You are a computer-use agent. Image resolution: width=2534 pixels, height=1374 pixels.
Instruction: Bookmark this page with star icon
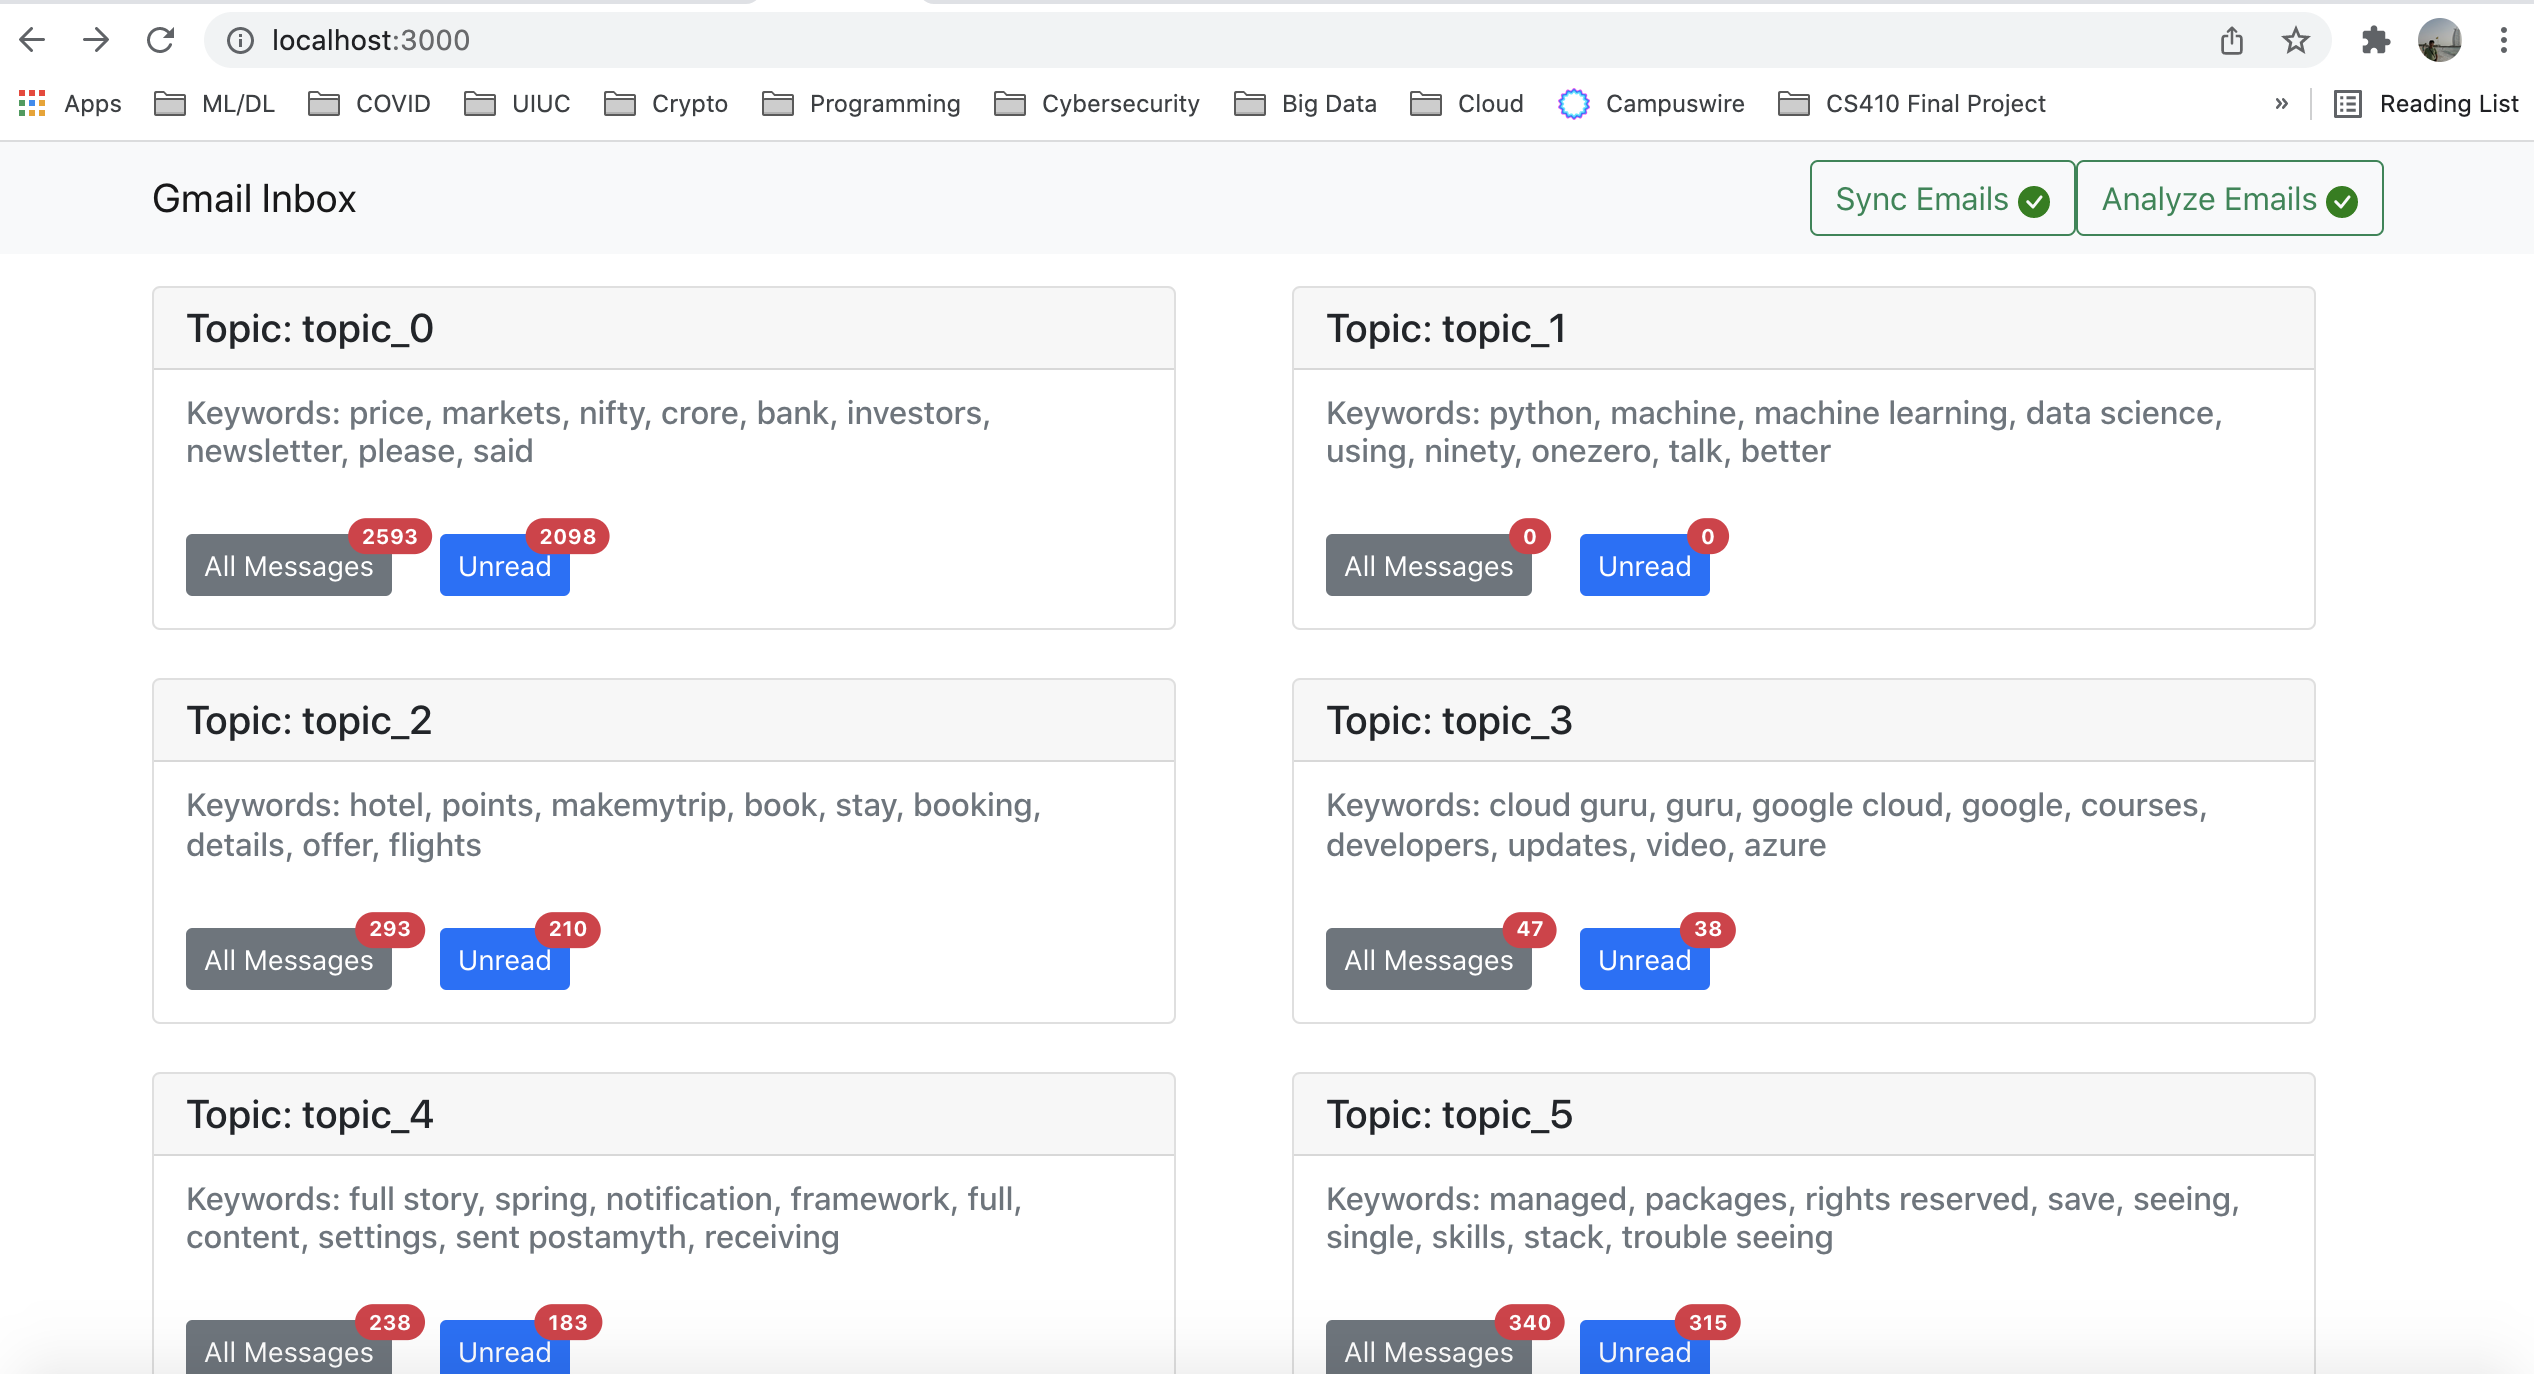pos(2295,40)
